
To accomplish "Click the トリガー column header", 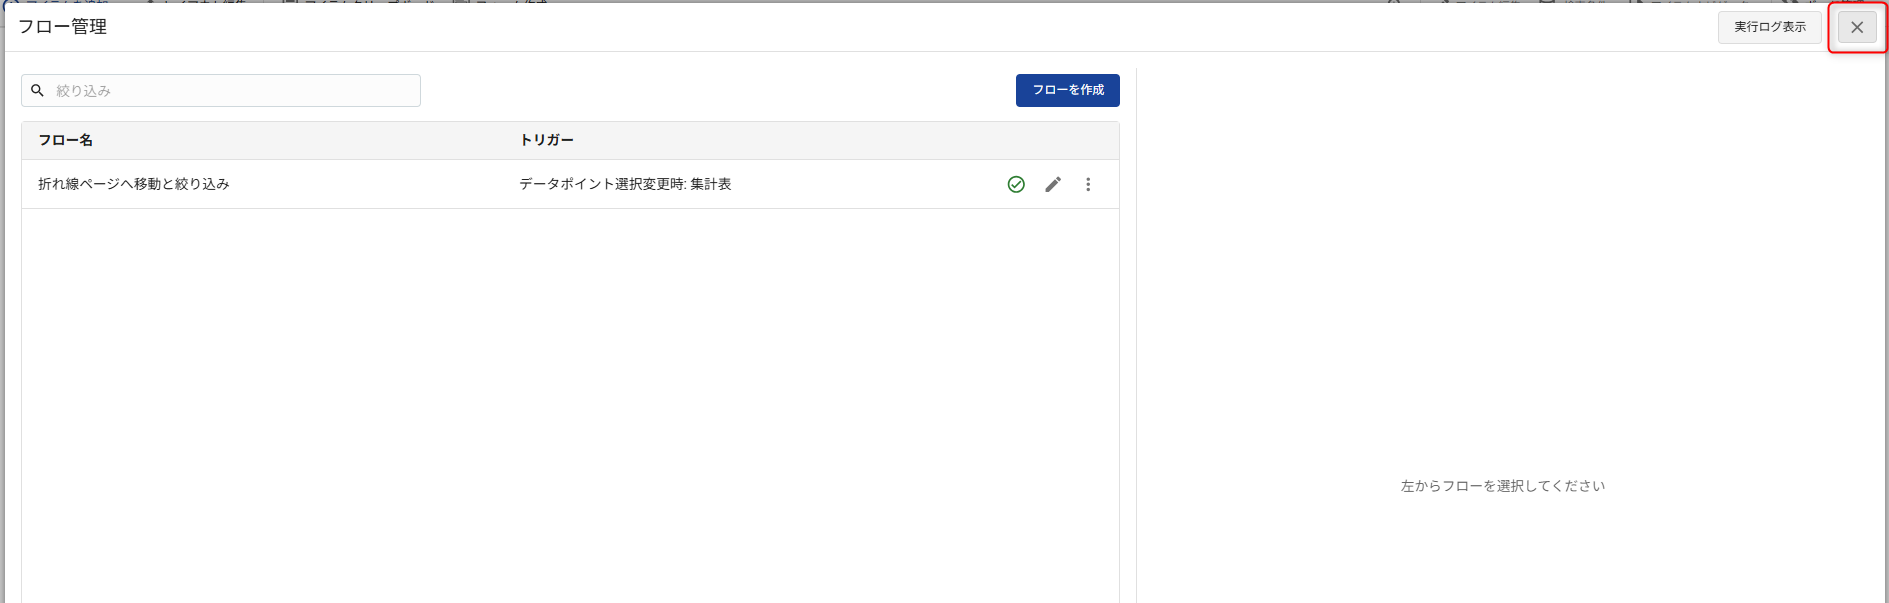I will pyautogui.click(x=546, y=140).
